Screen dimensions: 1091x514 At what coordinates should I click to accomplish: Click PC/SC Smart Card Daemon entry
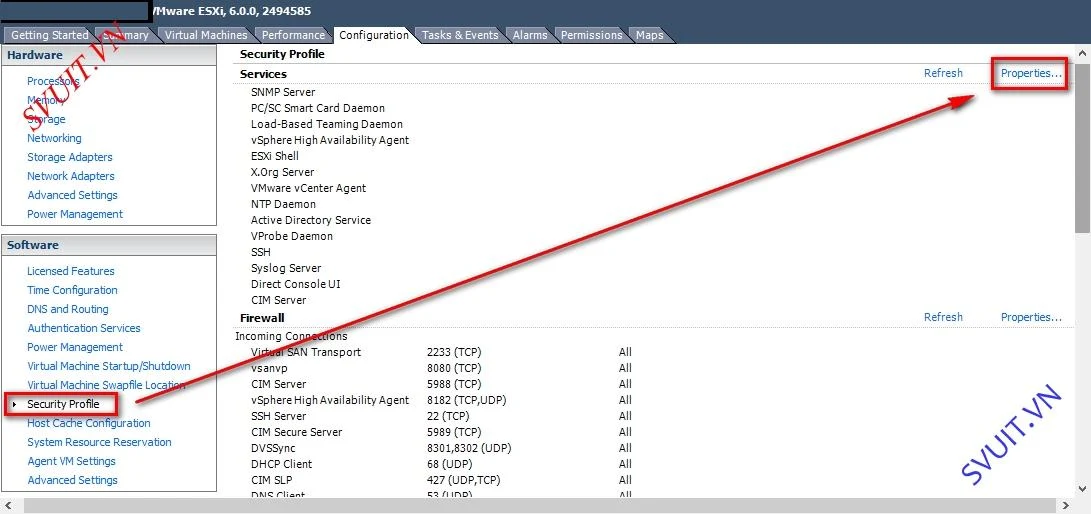pyautogui.click(x=318, y=108)
